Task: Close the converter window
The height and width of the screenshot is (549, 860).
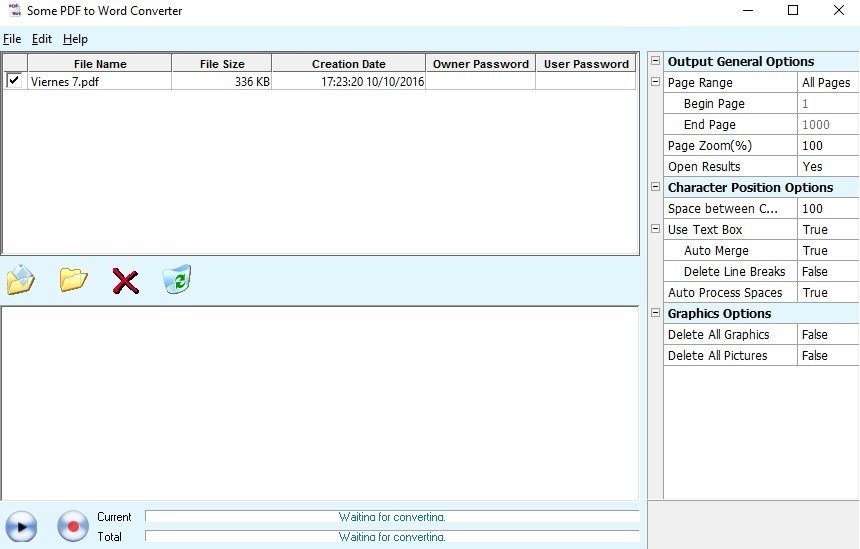Action: point(839,10)
